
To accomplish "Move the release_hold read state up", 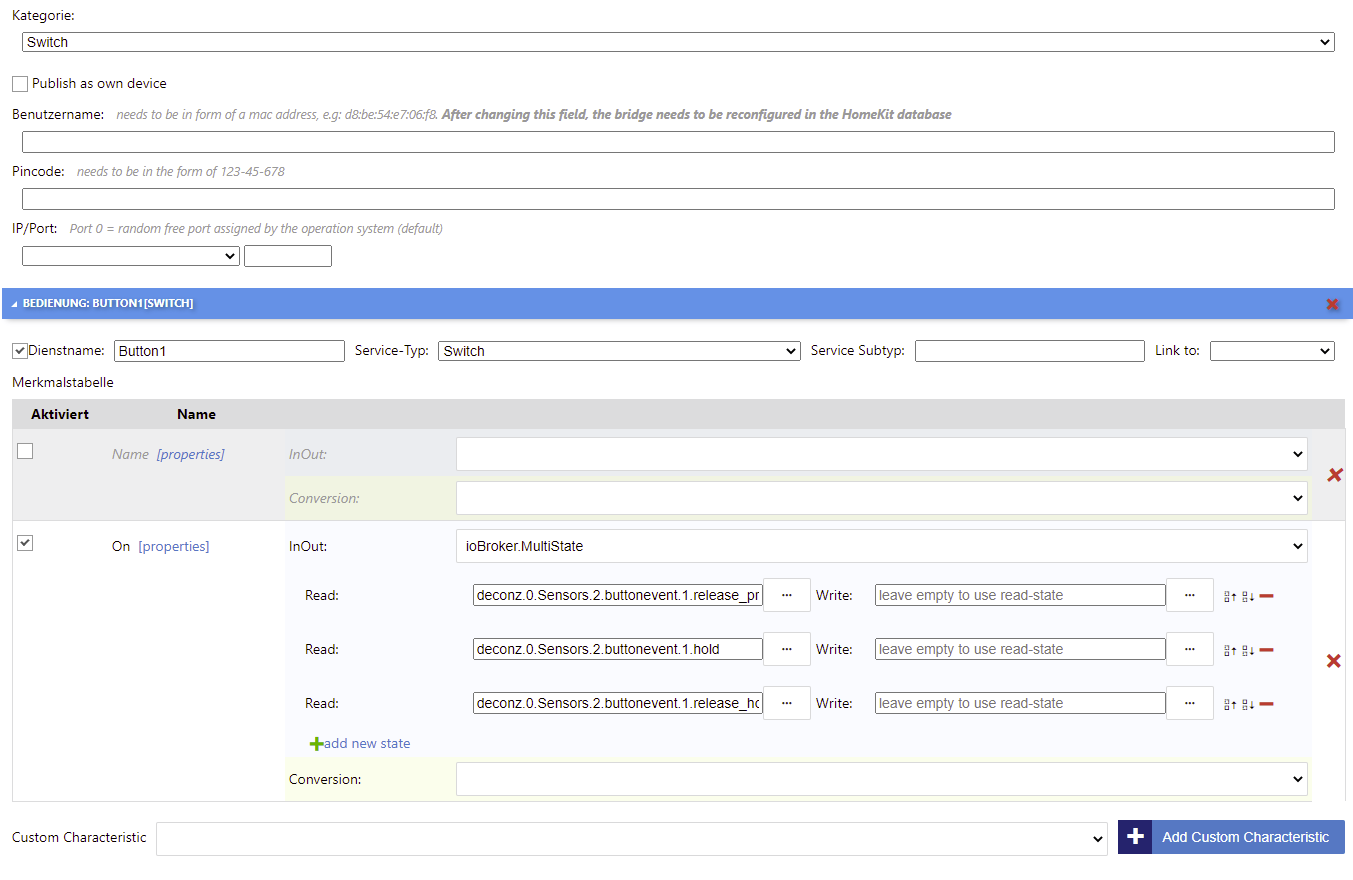I will click(1230, 705).
